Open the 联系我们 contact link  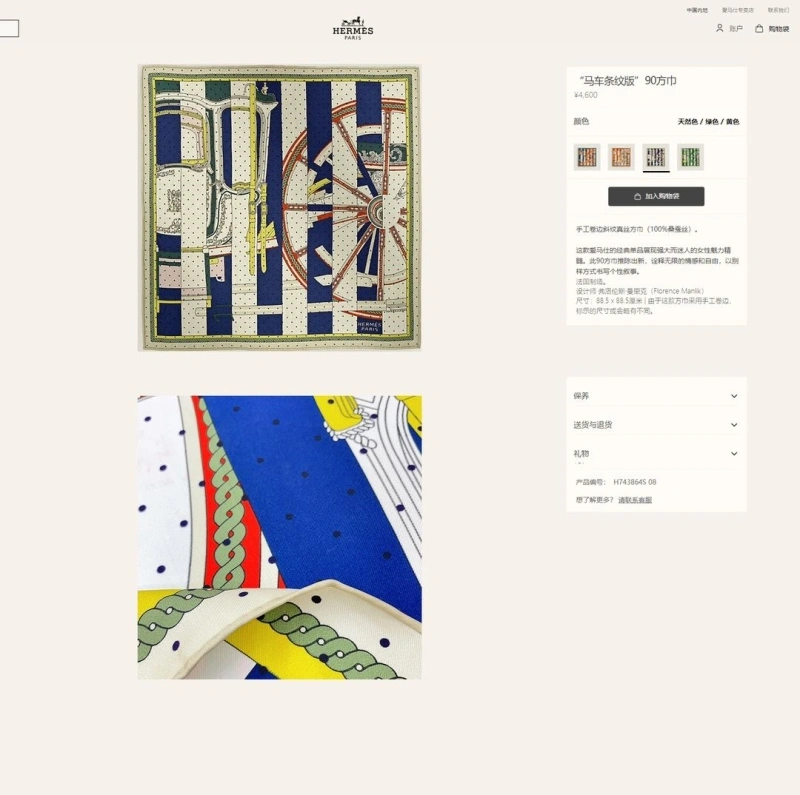point(778,10)
